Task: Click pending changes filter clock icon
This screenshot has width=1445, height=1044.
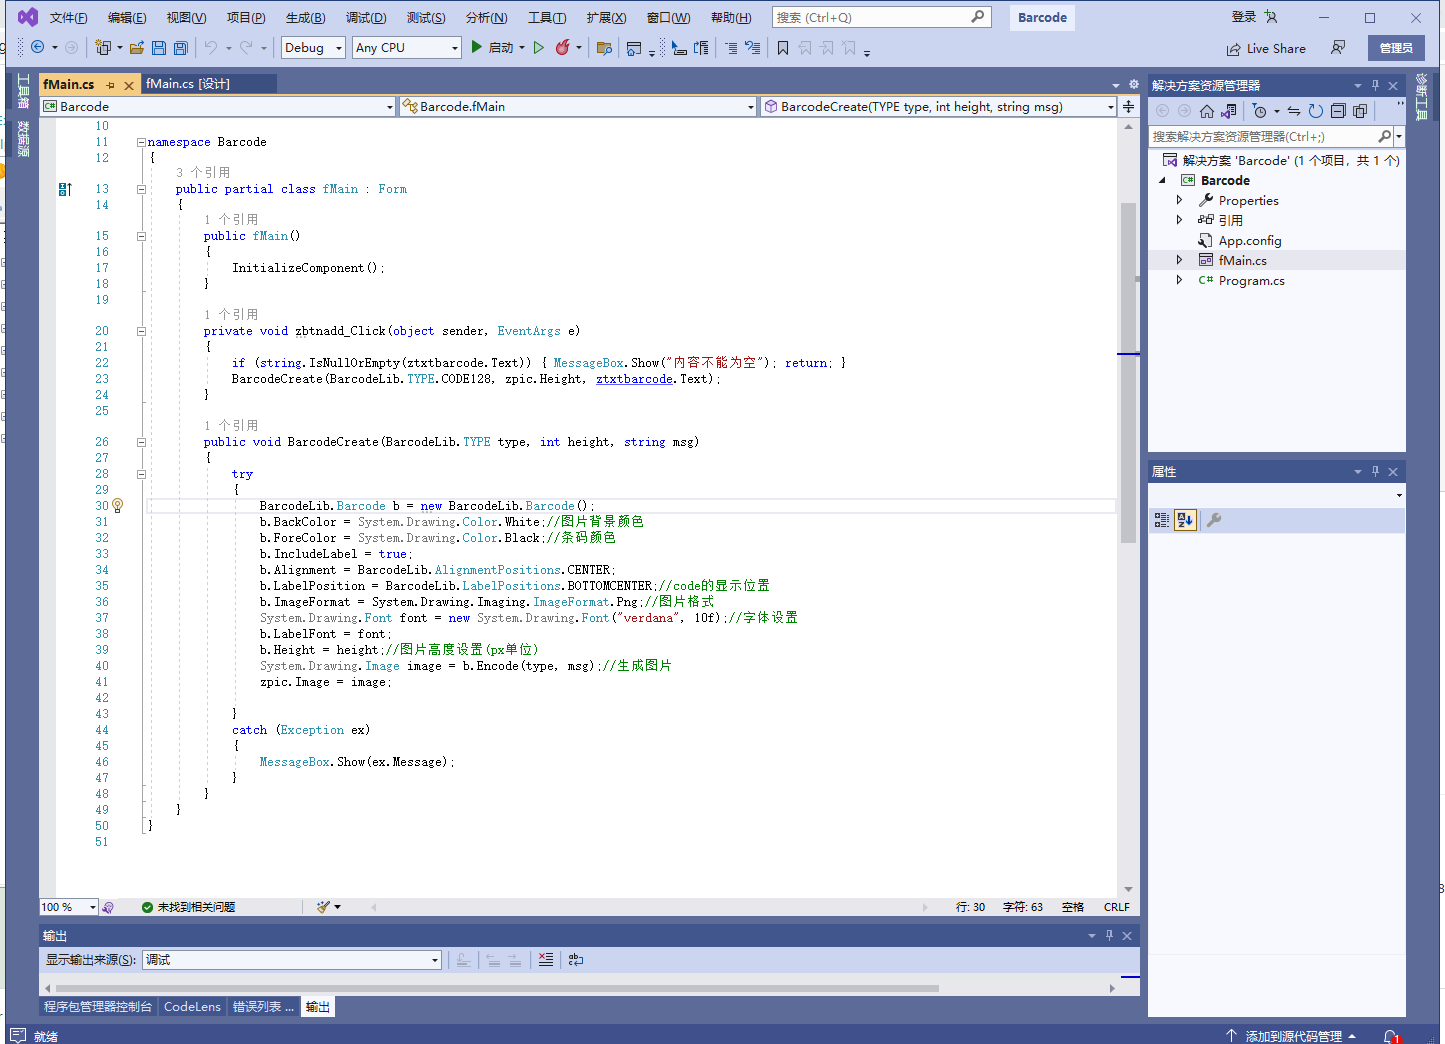Action: pyautogui.click(x=1260, y=111)
